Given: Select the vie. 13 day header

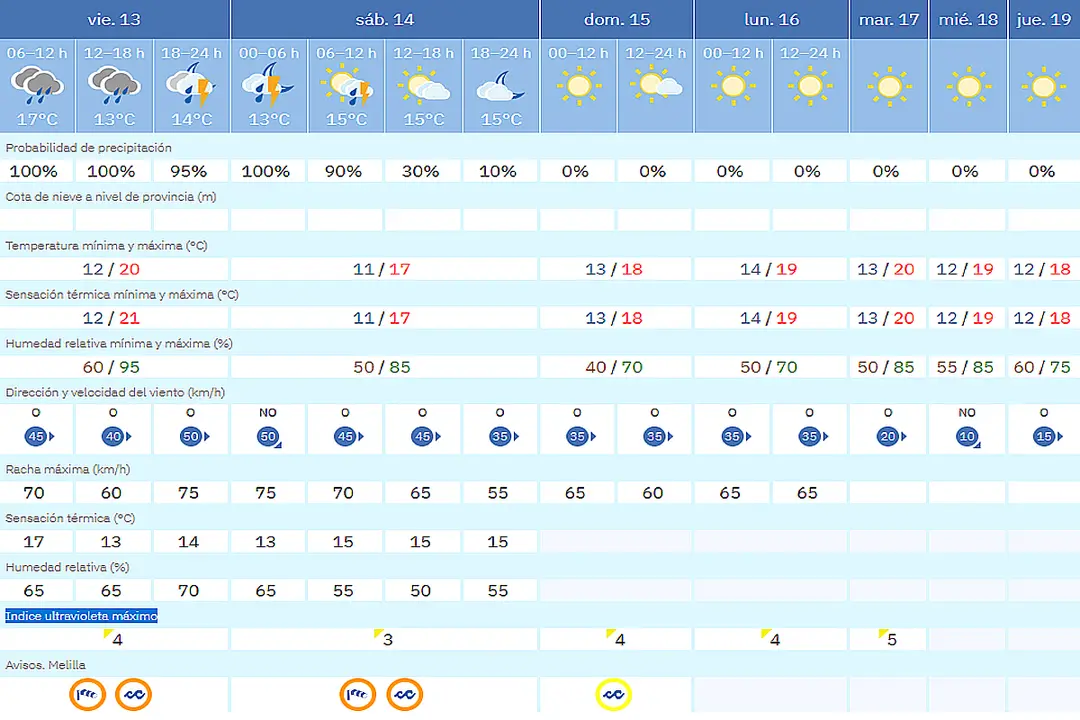Looking at the screenshot, I should point(114,19).
